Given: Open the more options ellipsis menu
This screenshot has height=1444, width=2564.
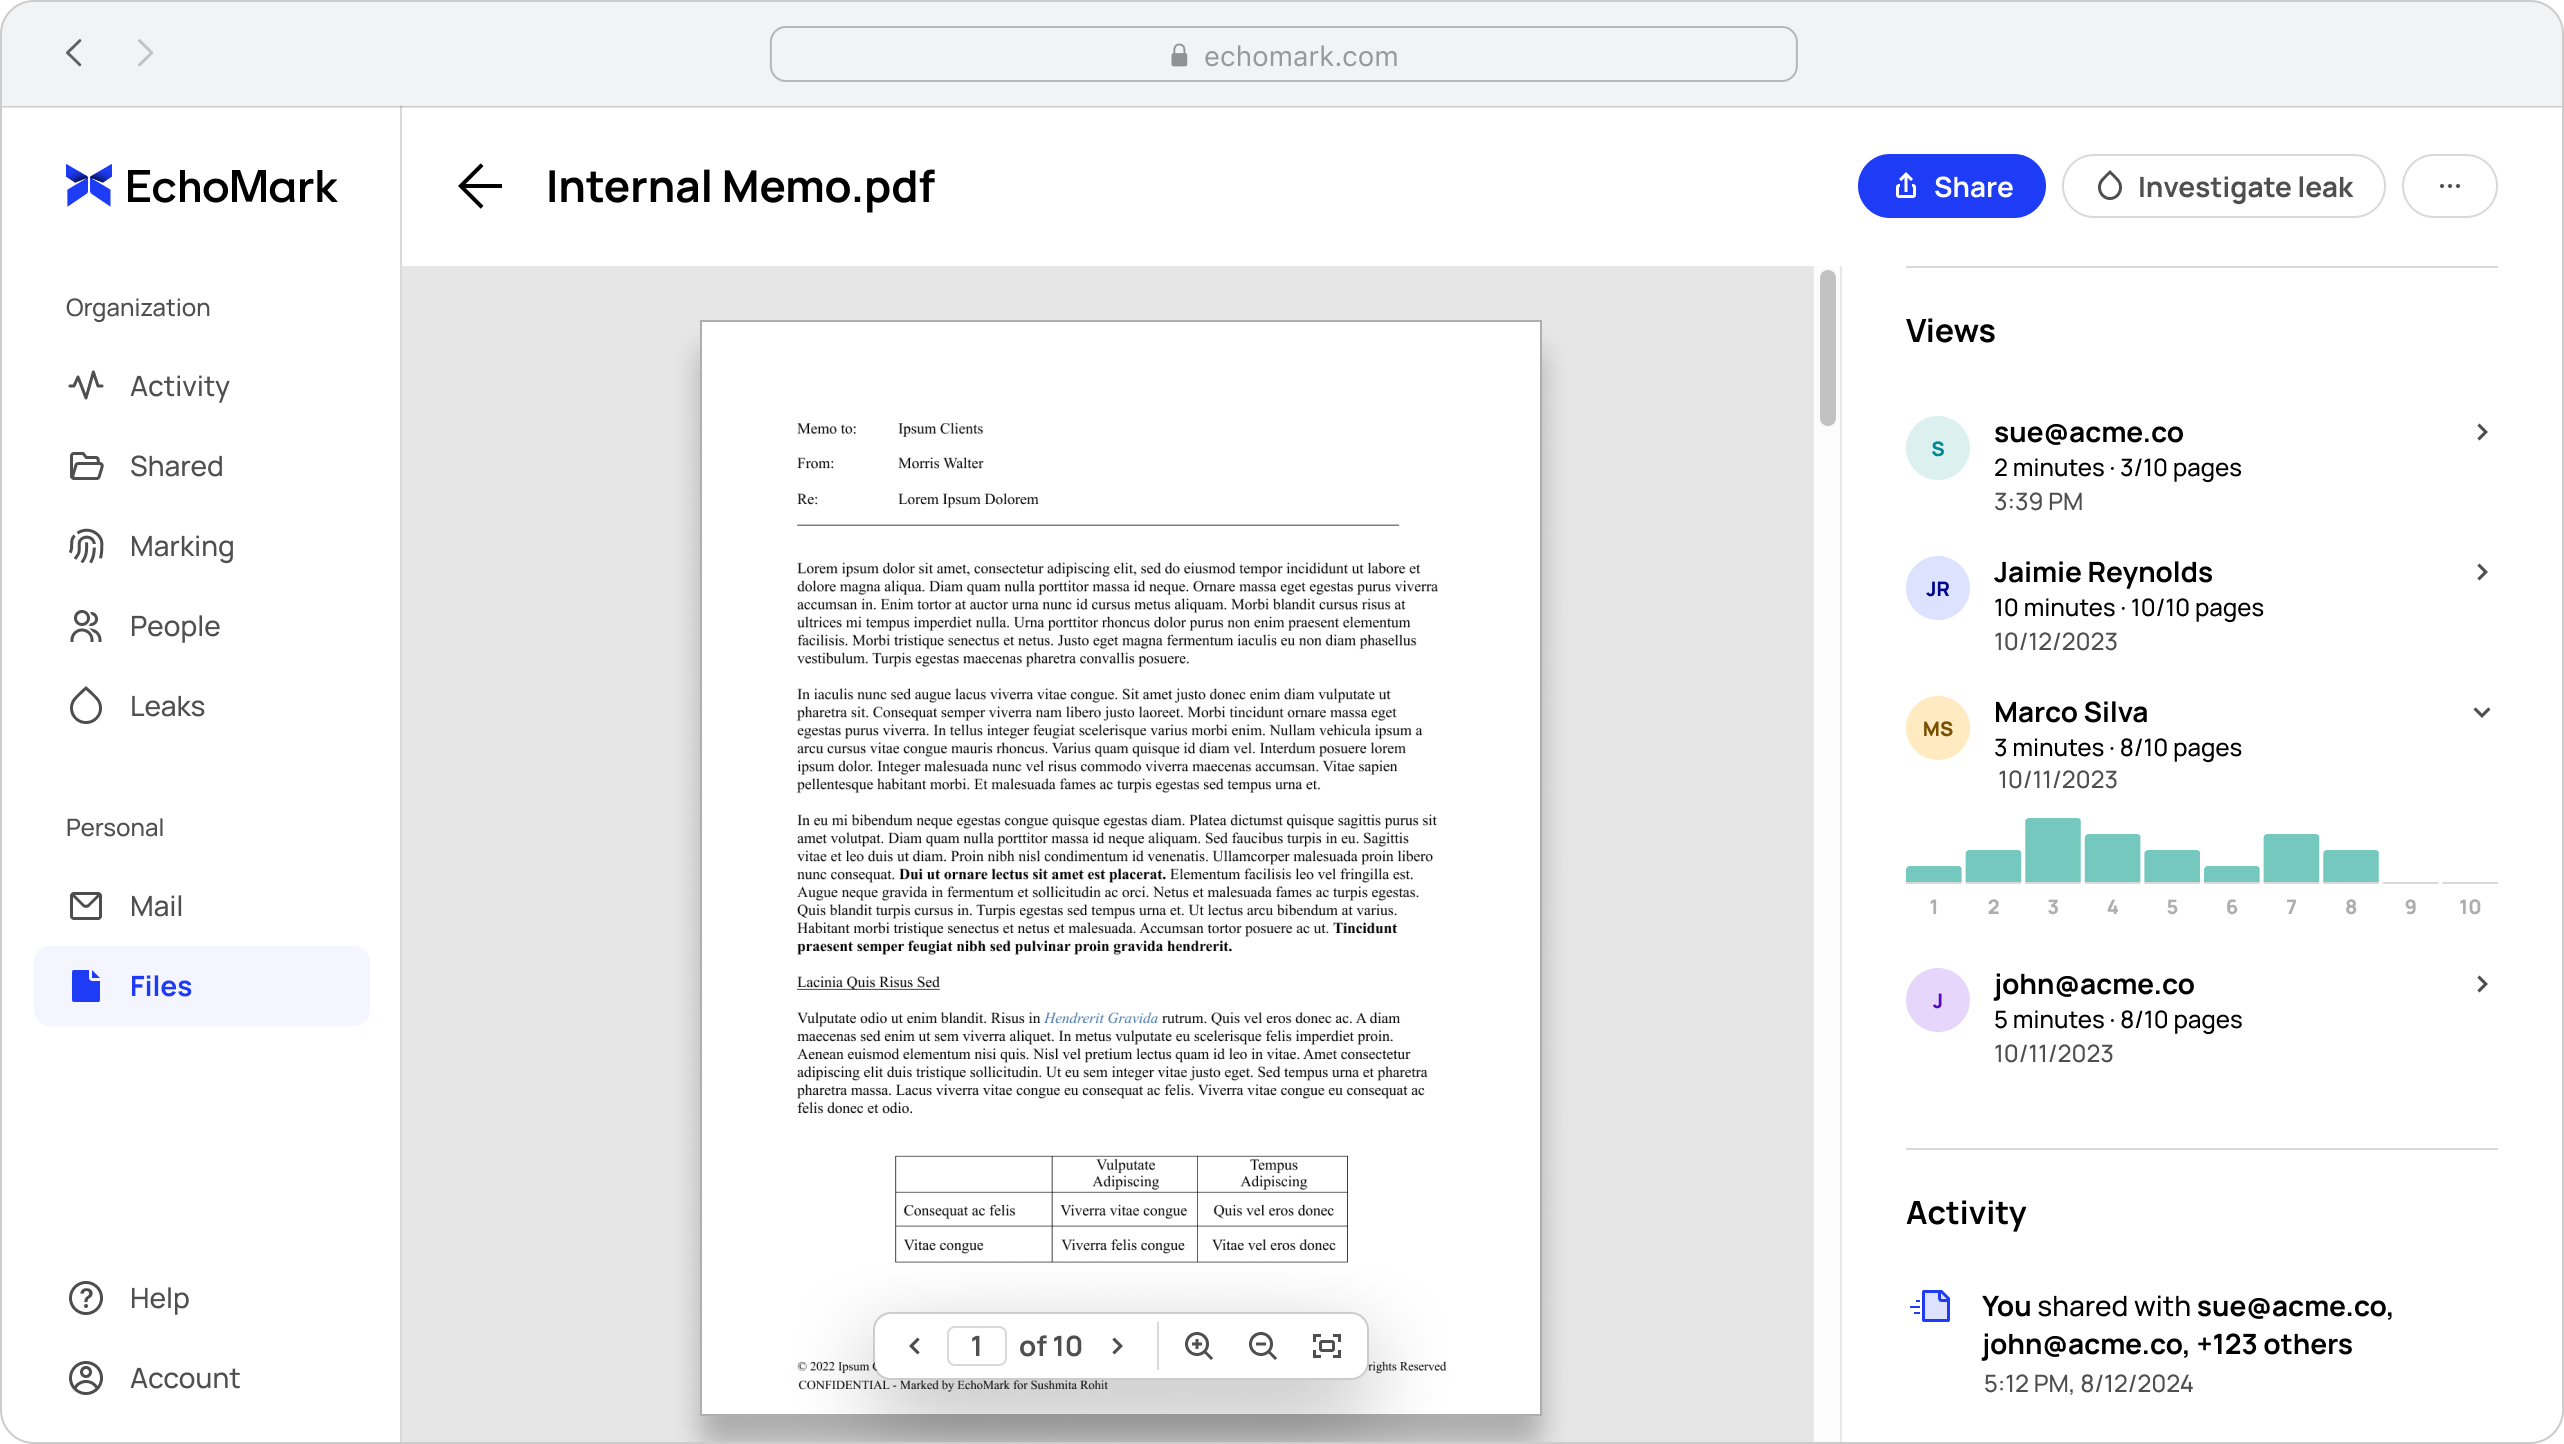Looking at the screenshot, I should click(x=2450, y=186).
